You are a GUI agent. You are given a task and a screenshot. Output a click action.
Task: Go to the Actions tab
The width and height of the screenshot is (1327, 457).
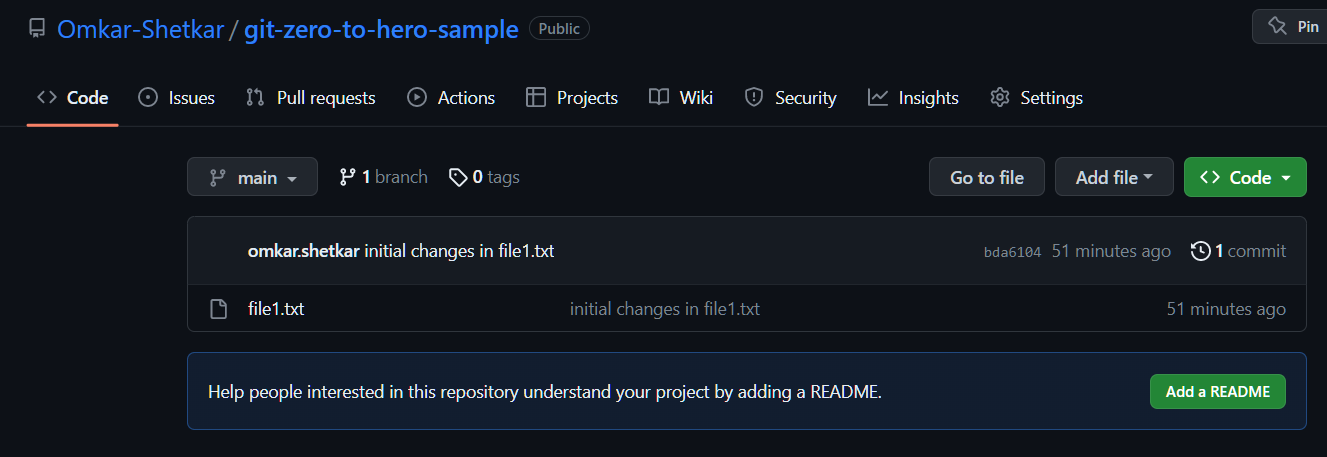[451, 97]
